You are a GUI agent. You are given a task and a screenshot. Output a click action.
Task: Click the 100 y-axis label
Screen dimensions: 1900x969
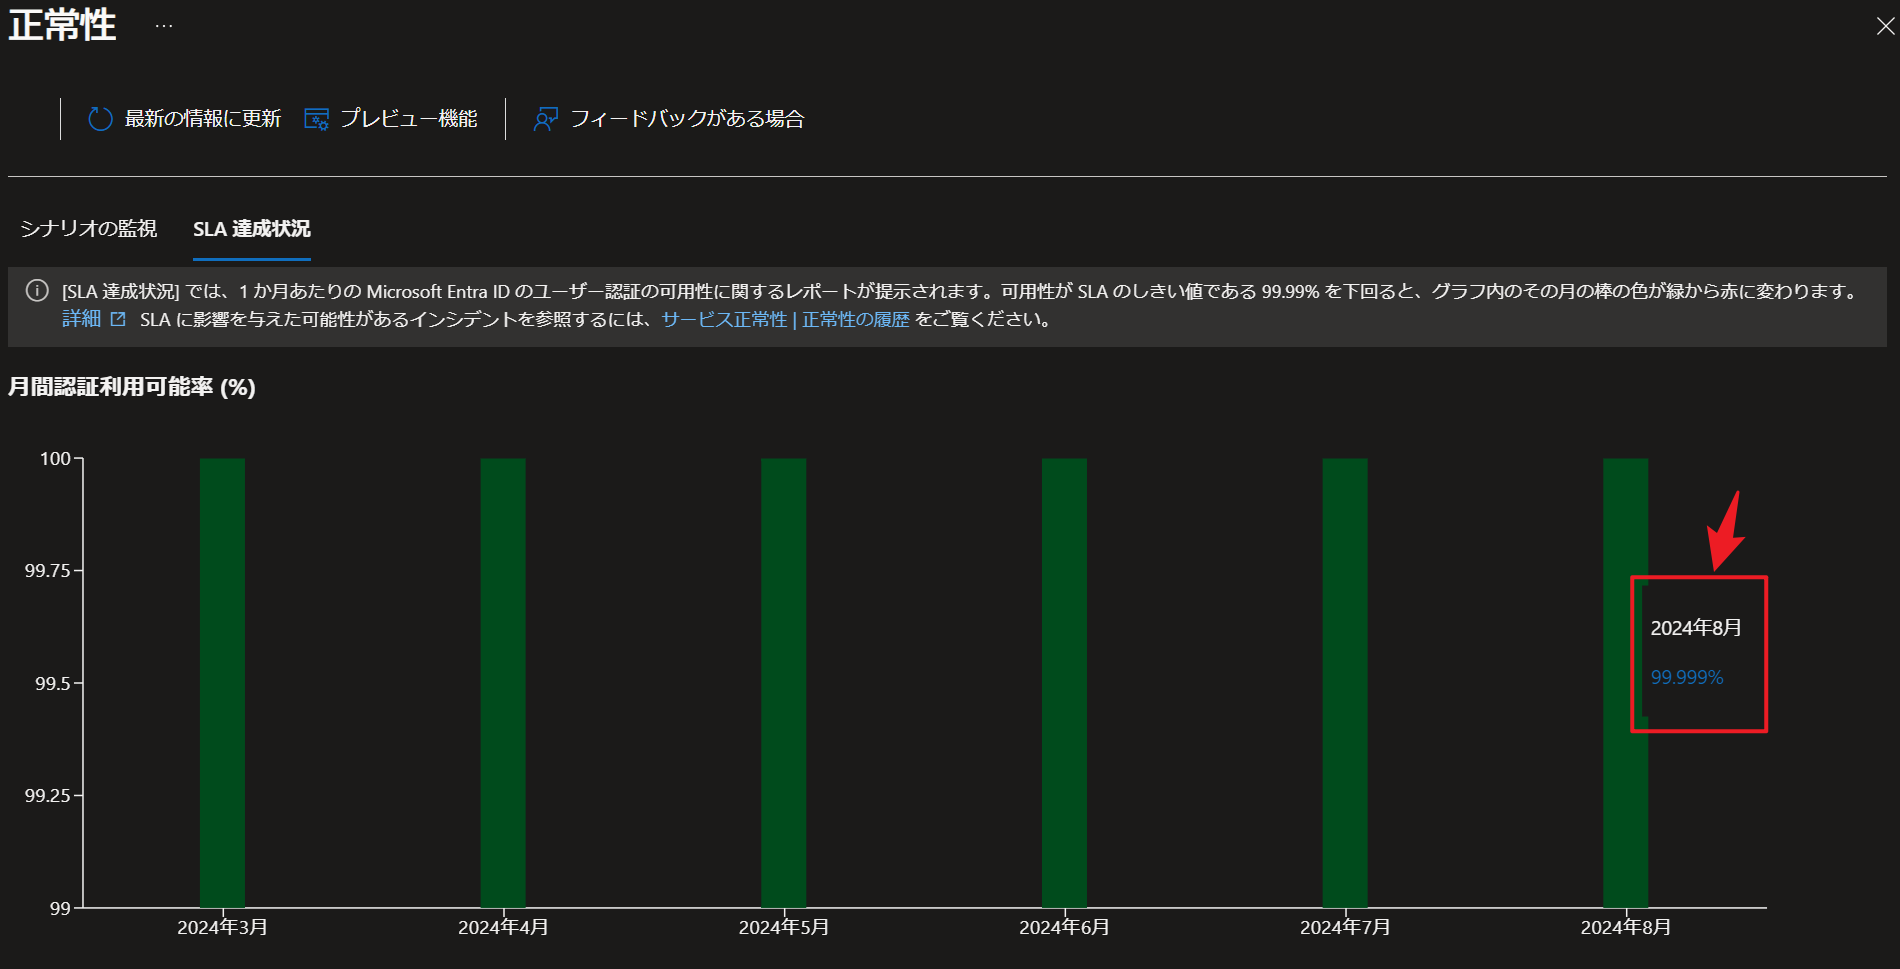click(x=55, y=459)
